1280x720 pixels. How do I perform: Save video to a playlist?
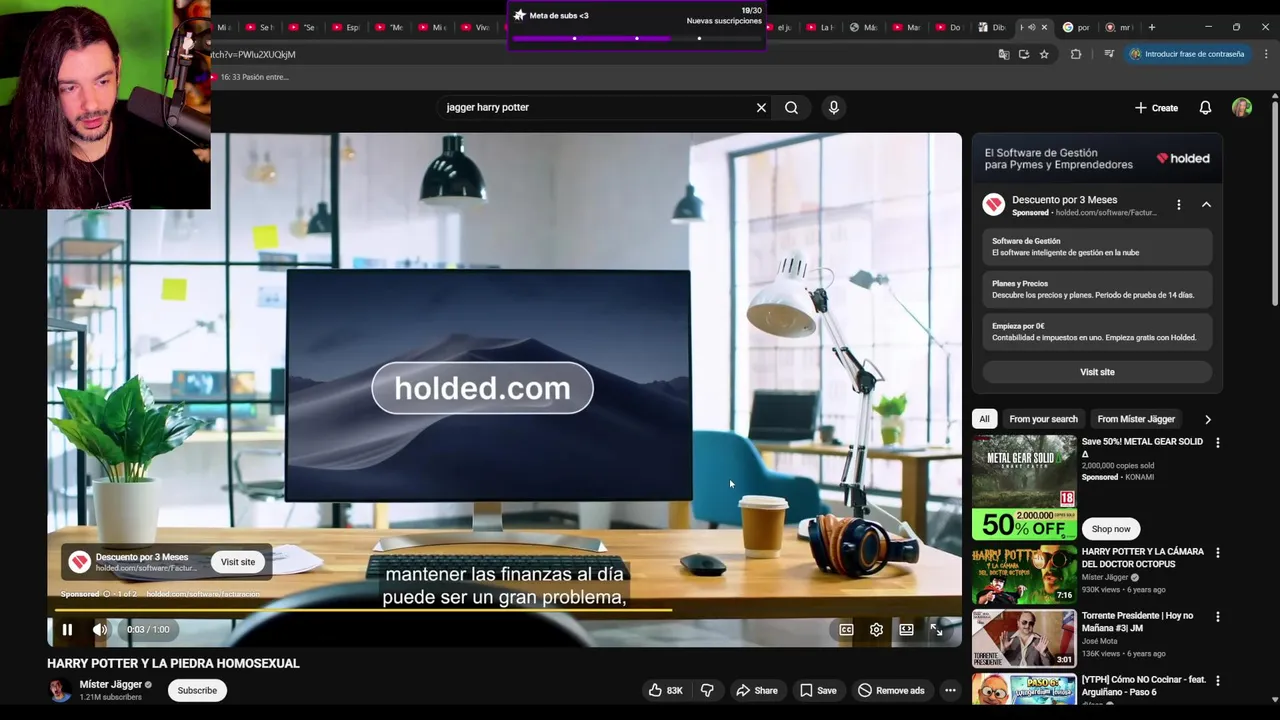pos(817,690)
